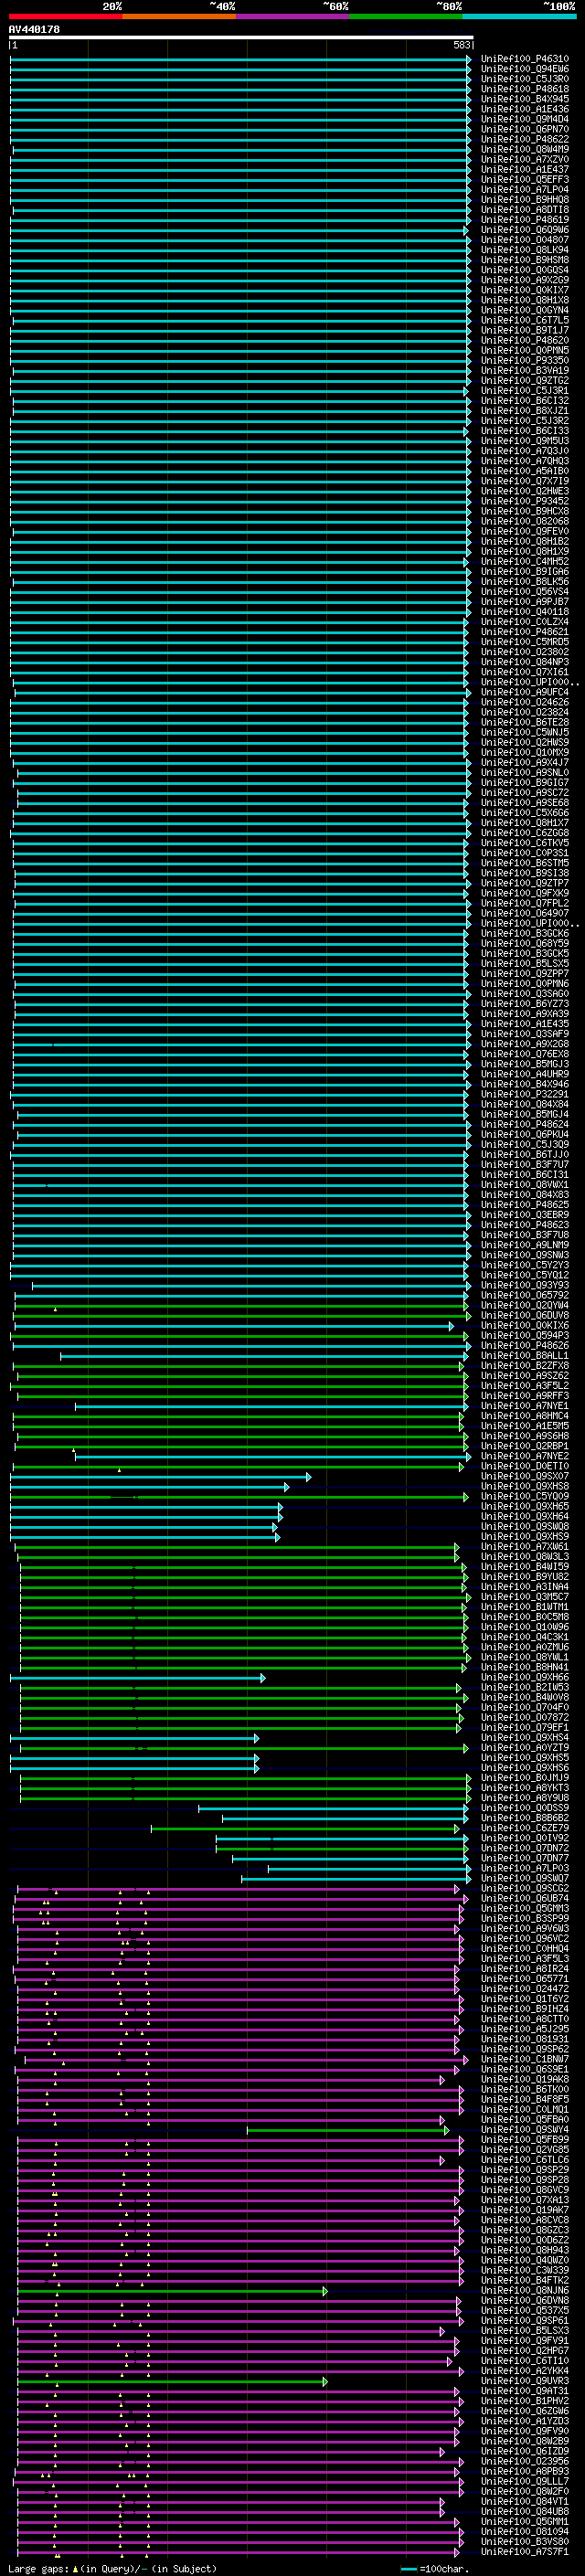Click the green ~80% identity legend bar
Viewport: 585px width, 2576px height.
point(406,17)
